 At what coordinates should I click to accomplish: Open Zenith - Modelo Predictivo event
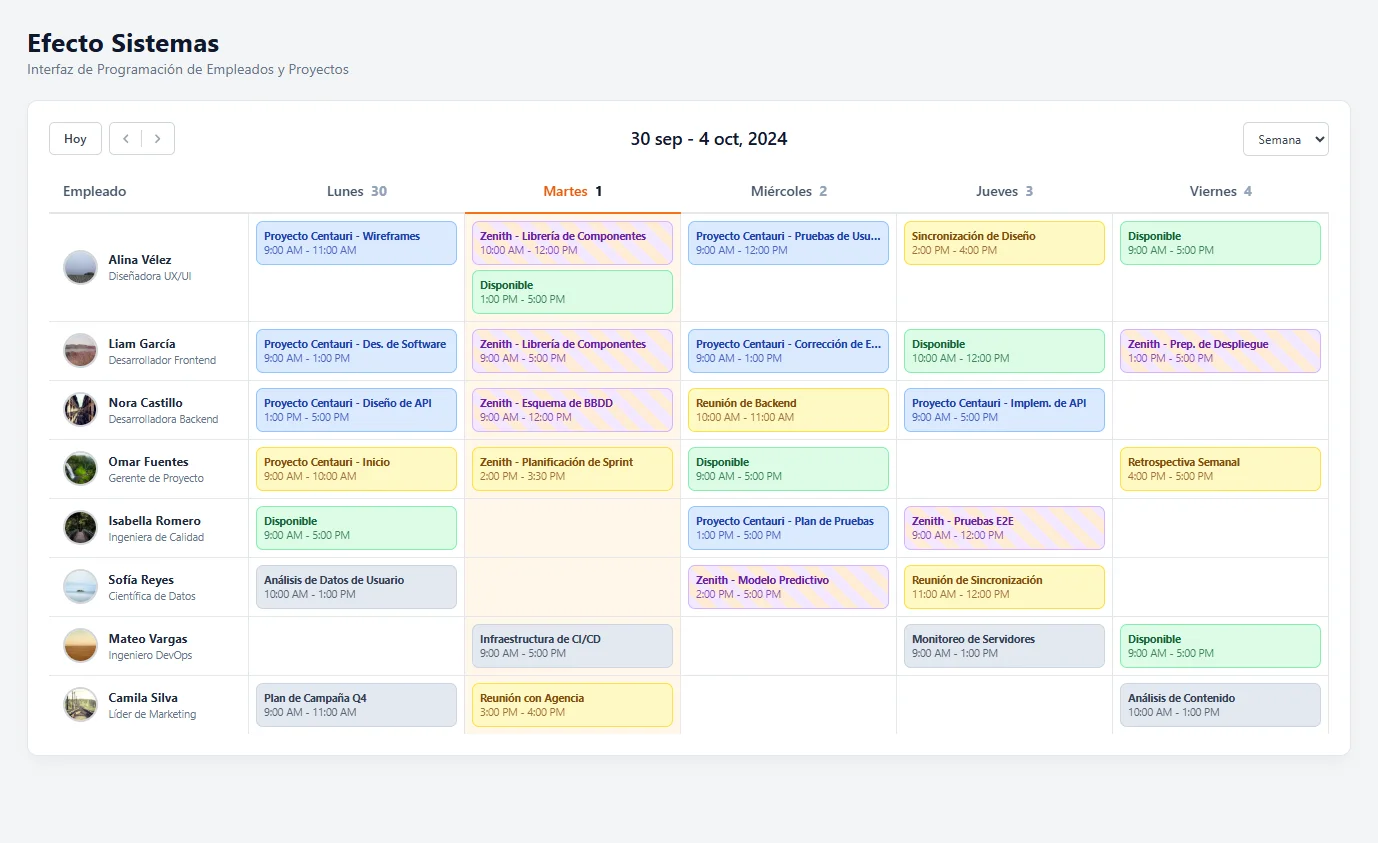coord(788,587)
